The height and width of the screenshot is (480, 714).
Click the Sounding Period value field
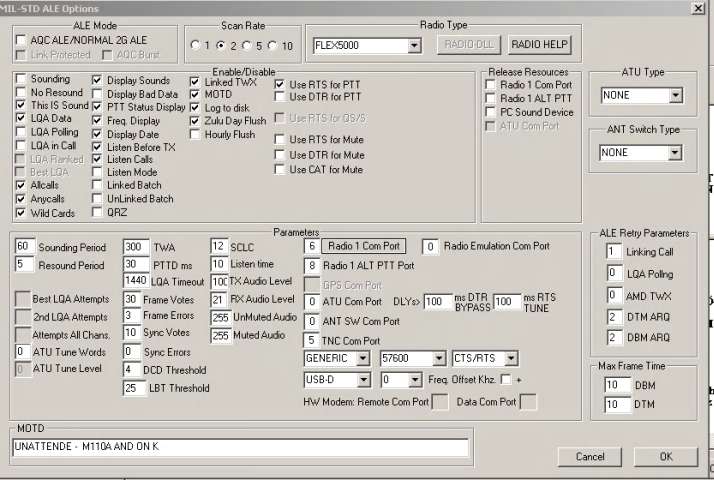coord(25,246)
